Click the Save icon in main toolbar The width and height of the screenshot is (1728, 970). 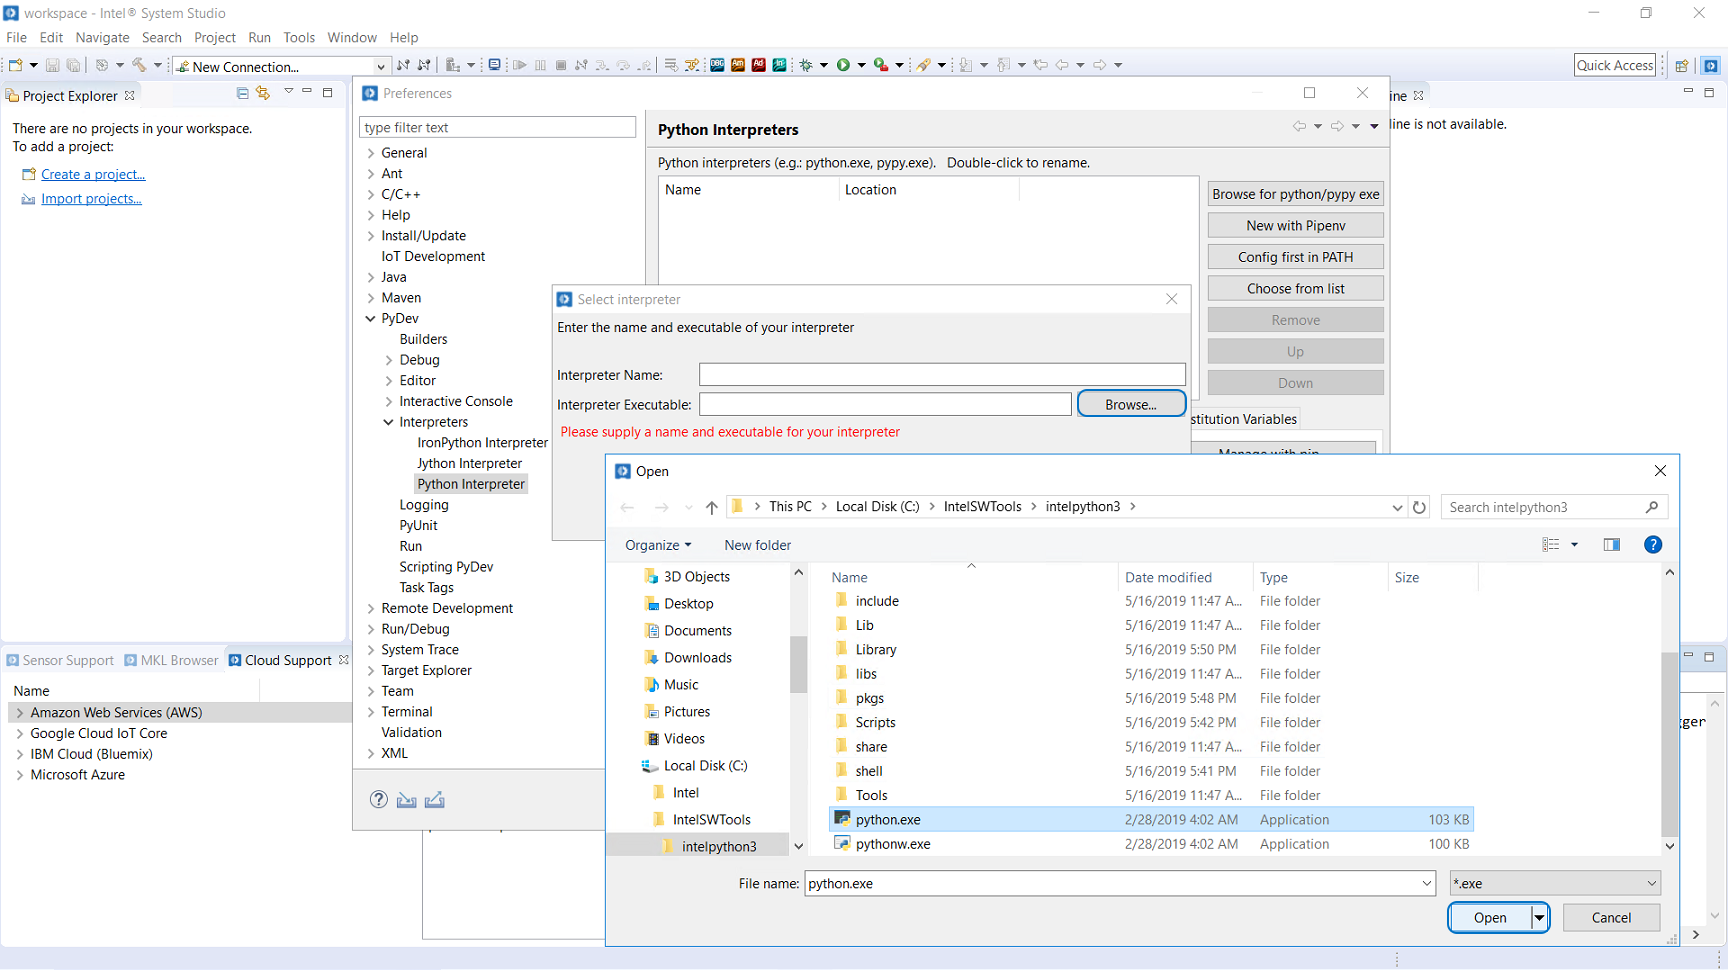[52, 65]
